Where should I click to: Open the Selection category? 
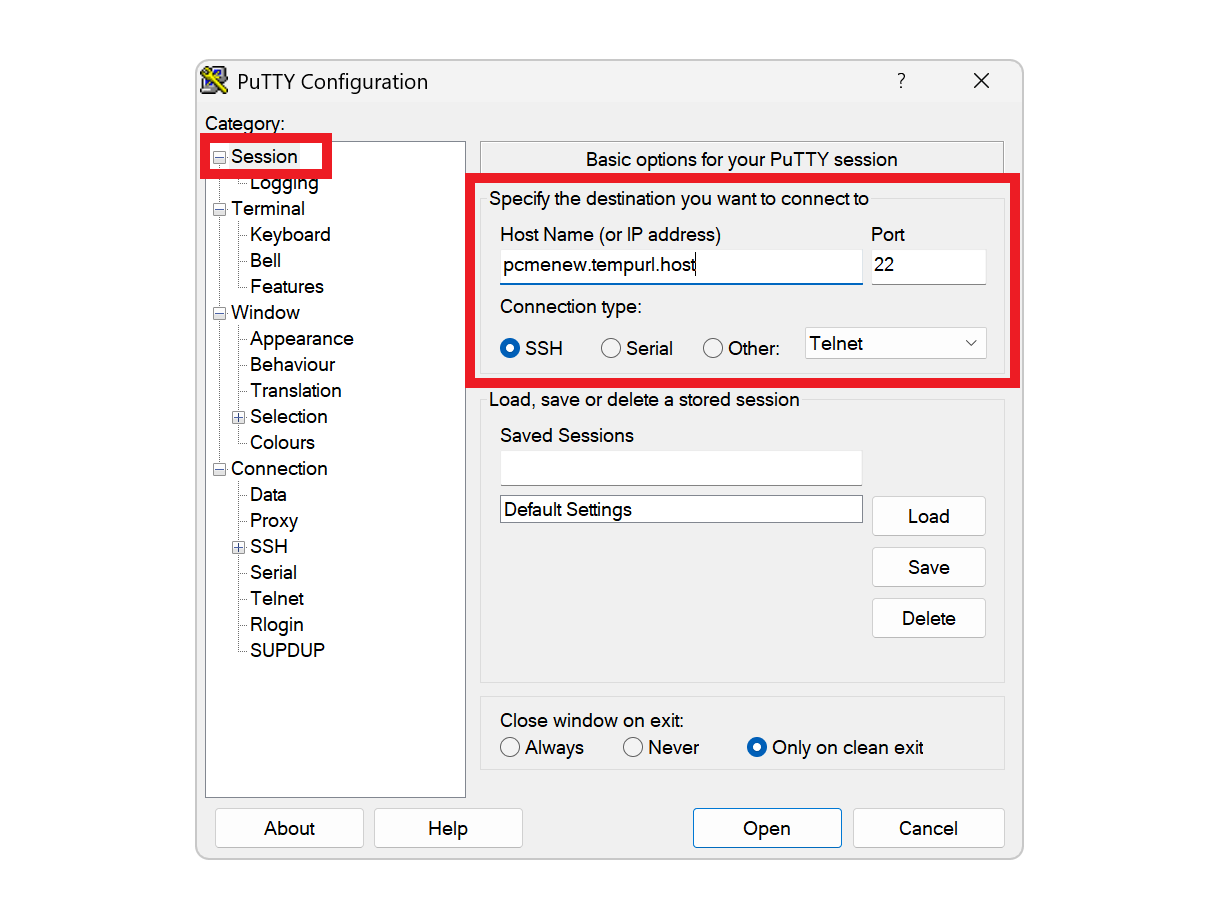(x=288, y=416)
